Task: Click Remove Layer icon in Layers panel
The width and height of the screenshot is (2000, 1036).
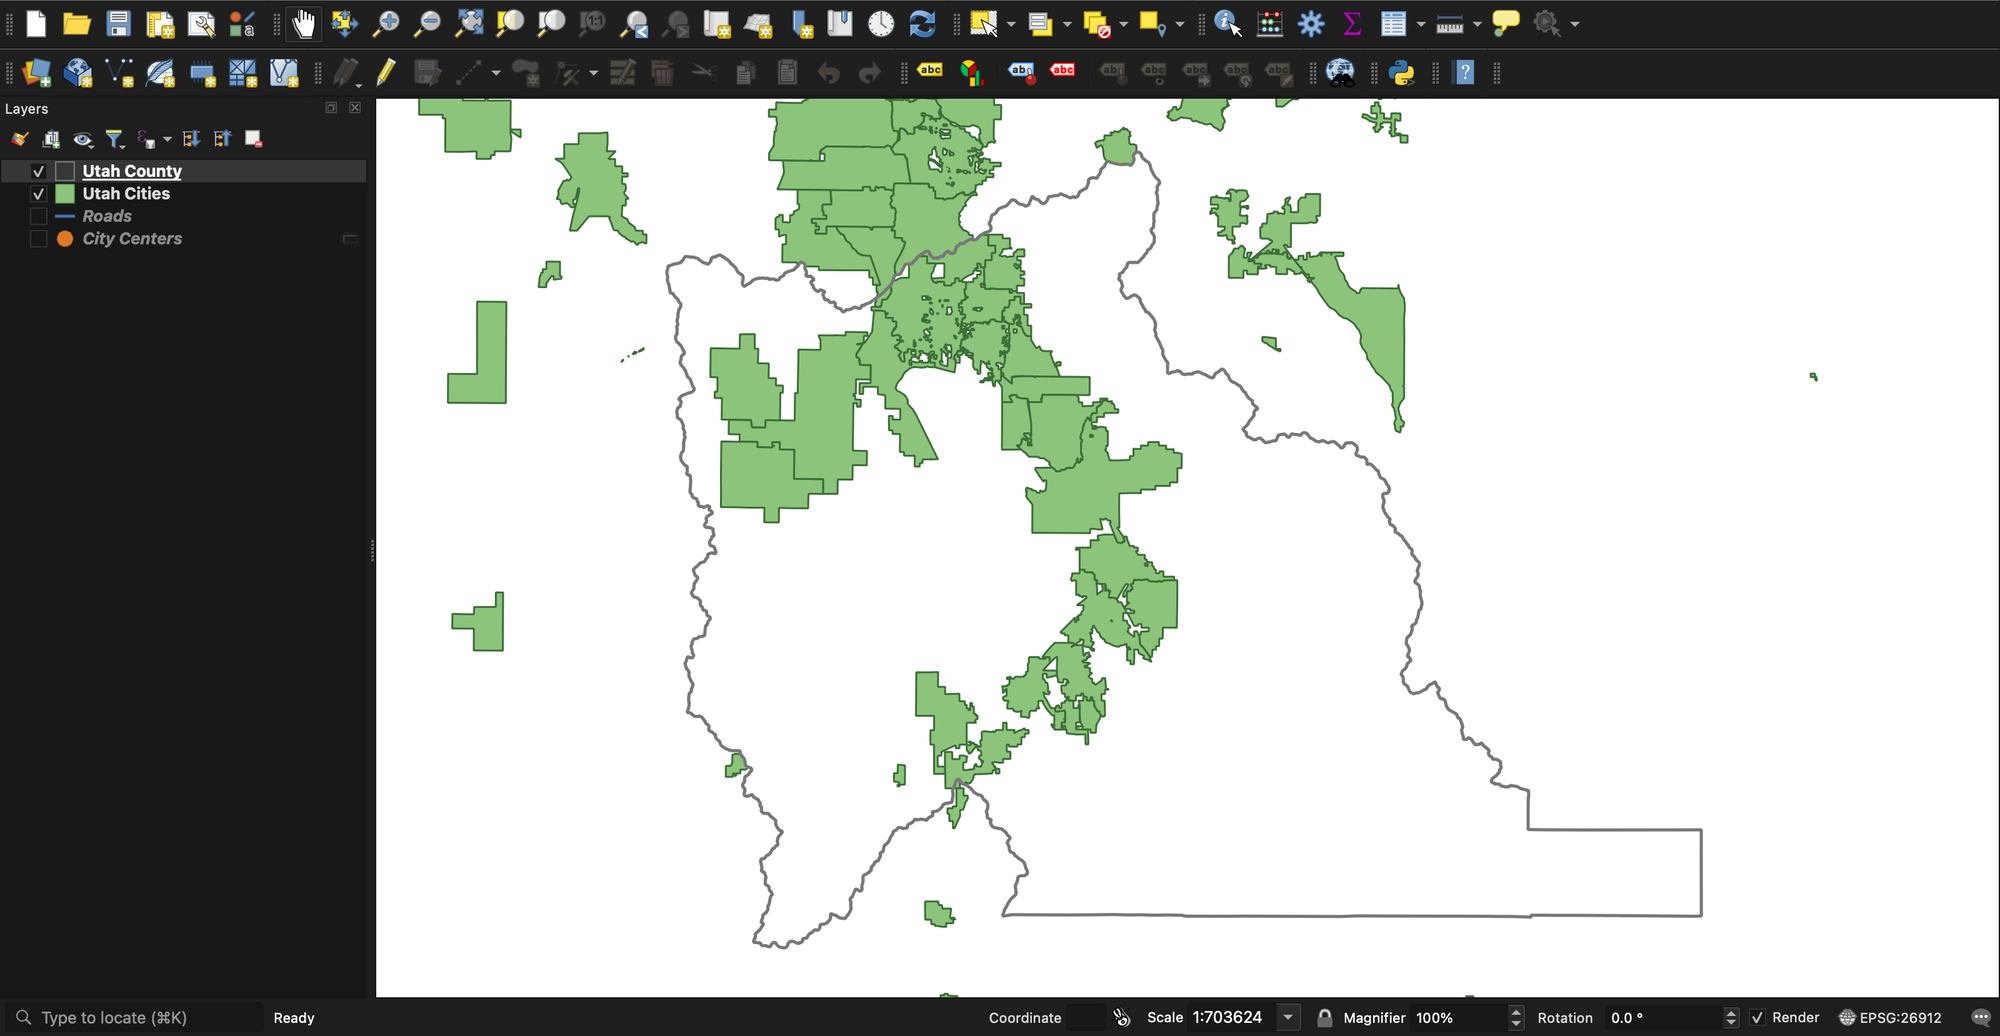Action: 254,139
